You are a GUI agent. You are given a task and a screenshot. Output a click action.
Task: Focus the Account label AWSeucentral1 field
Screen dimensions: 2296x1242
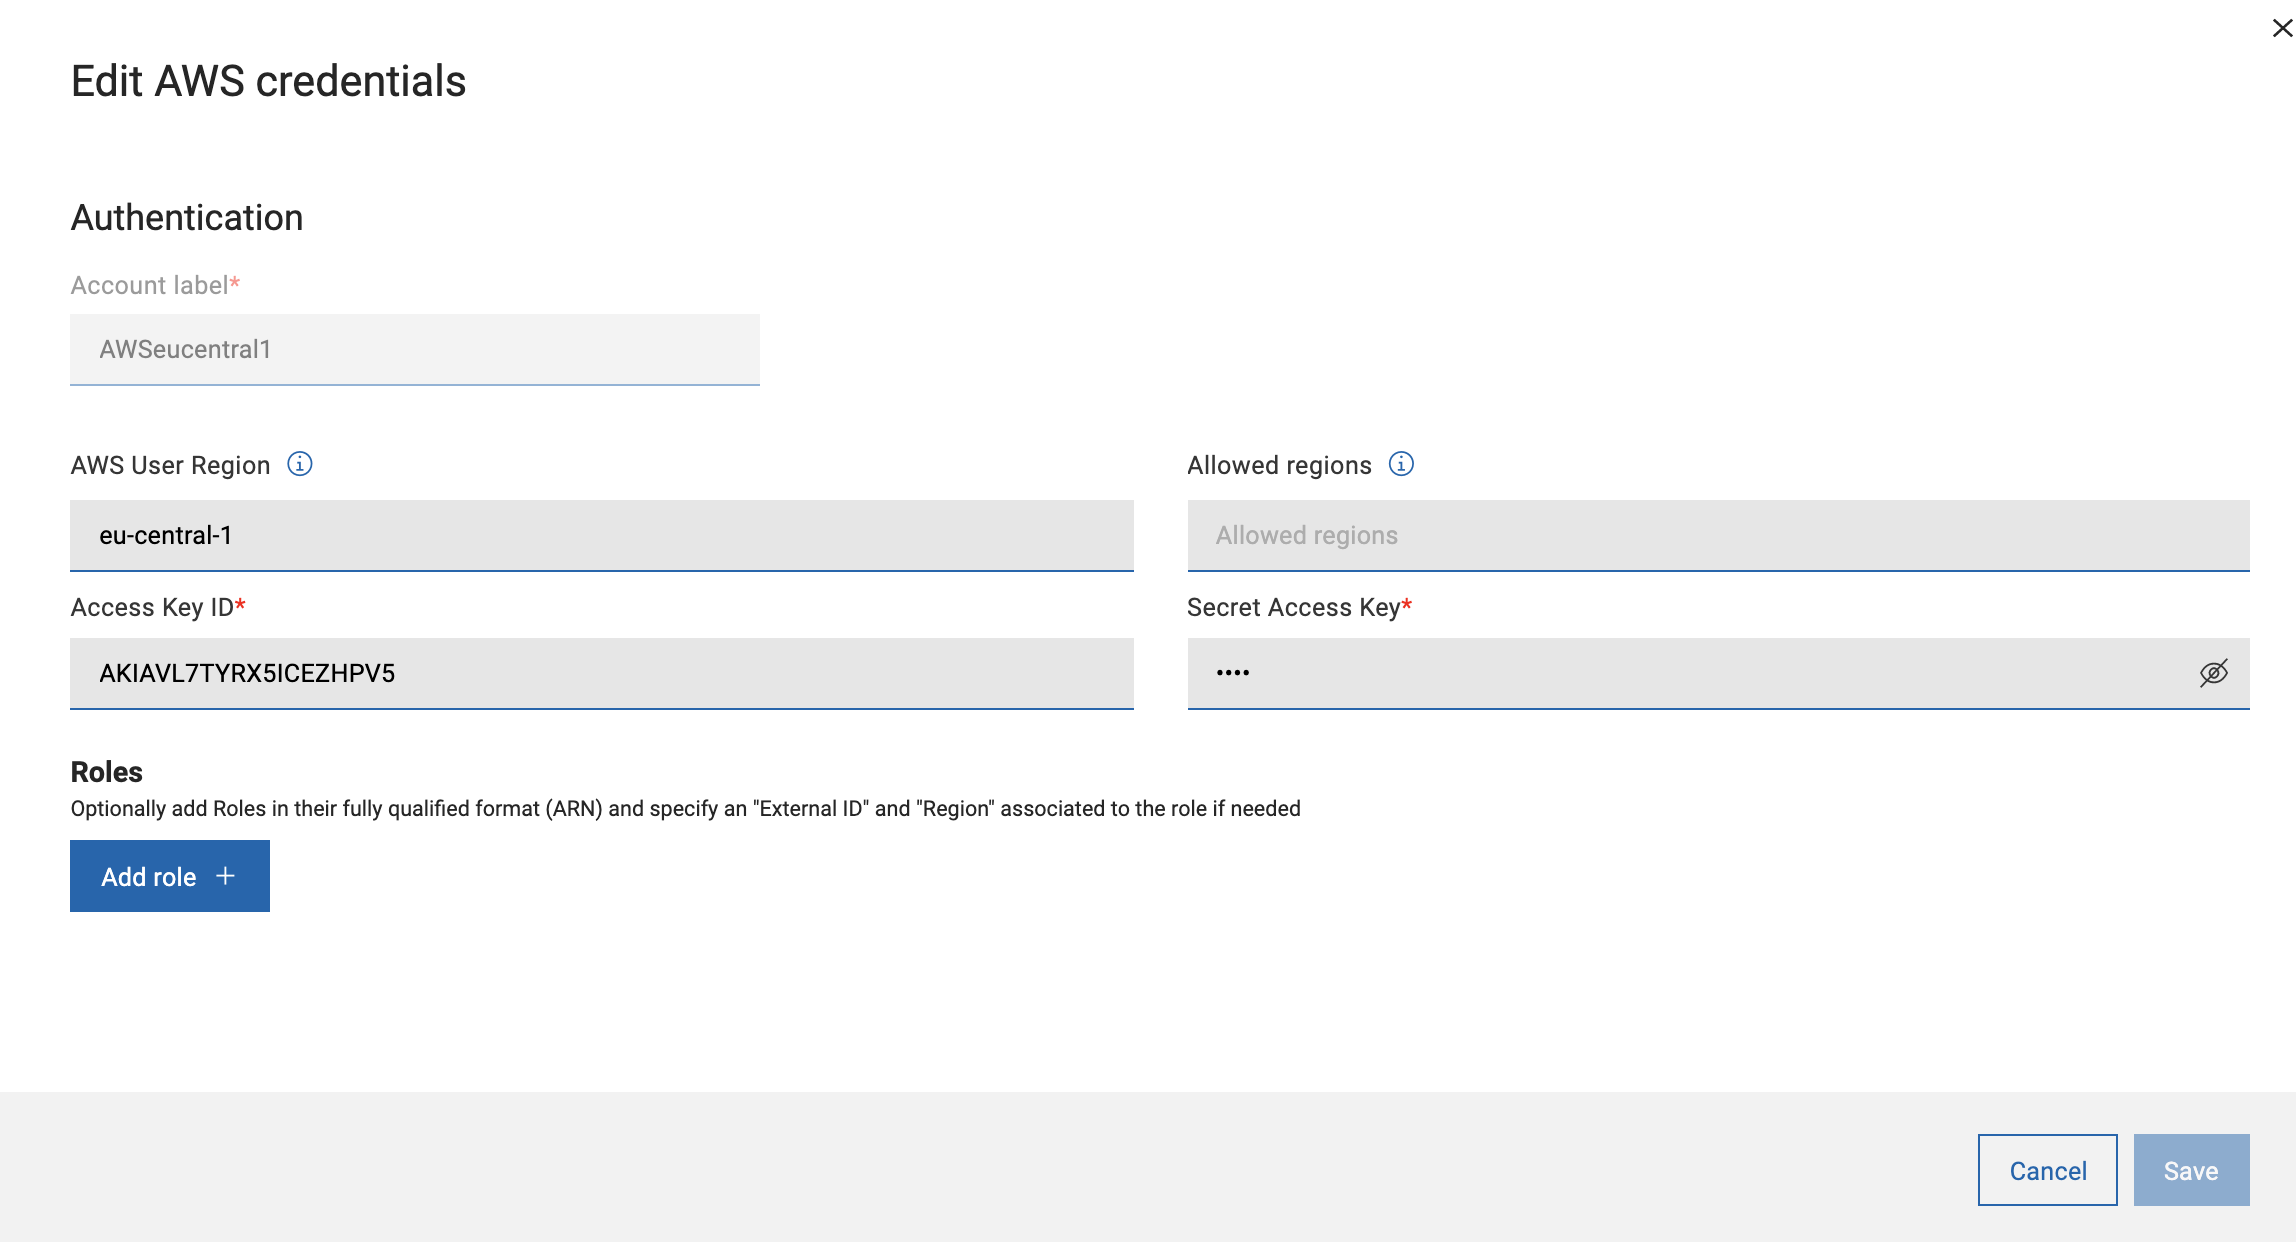click(x=414, y=349)
